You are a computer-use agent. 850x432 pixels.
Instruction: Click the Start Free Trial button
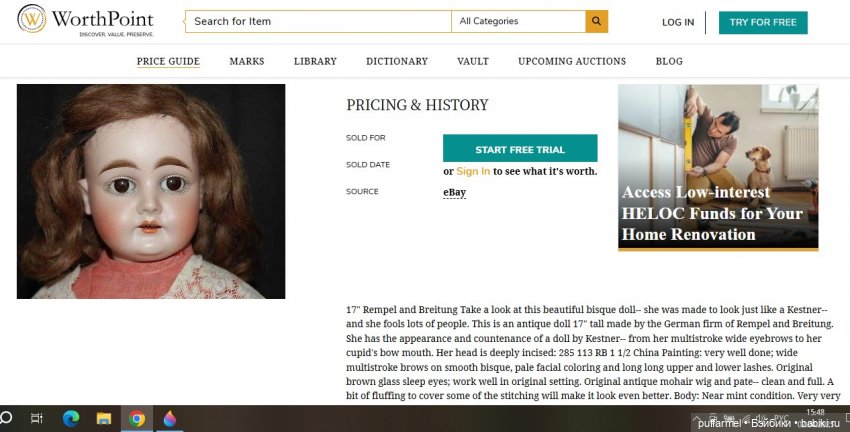point(520,149)
